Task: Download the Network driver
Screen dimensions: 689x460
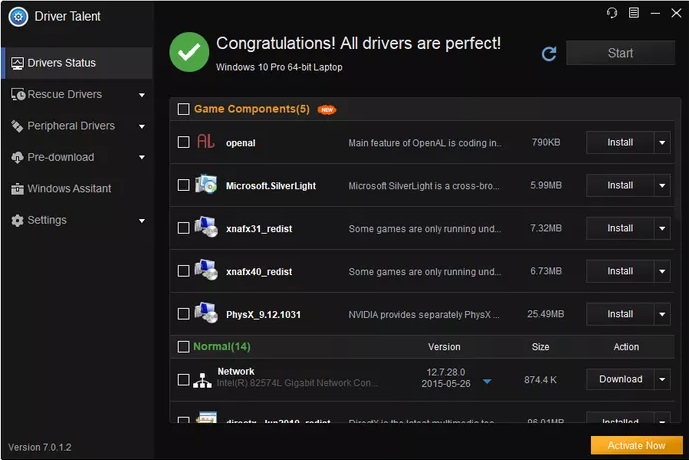Action: (620, 379)
